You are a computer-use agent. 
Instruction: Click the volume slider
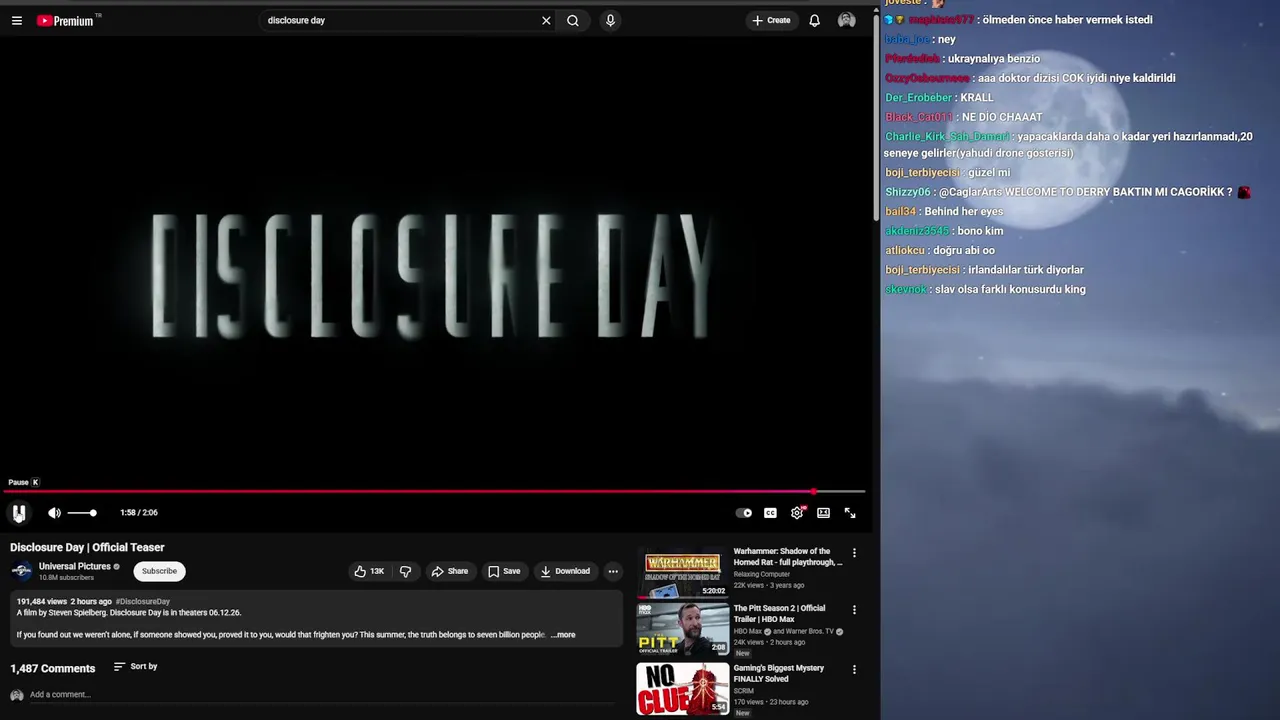[82, 513]
